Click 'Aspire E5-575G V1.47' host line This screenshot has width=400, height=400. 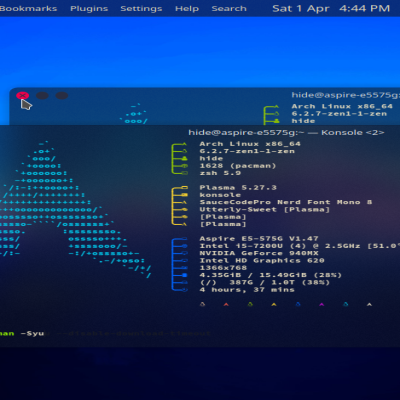point(259,239)
